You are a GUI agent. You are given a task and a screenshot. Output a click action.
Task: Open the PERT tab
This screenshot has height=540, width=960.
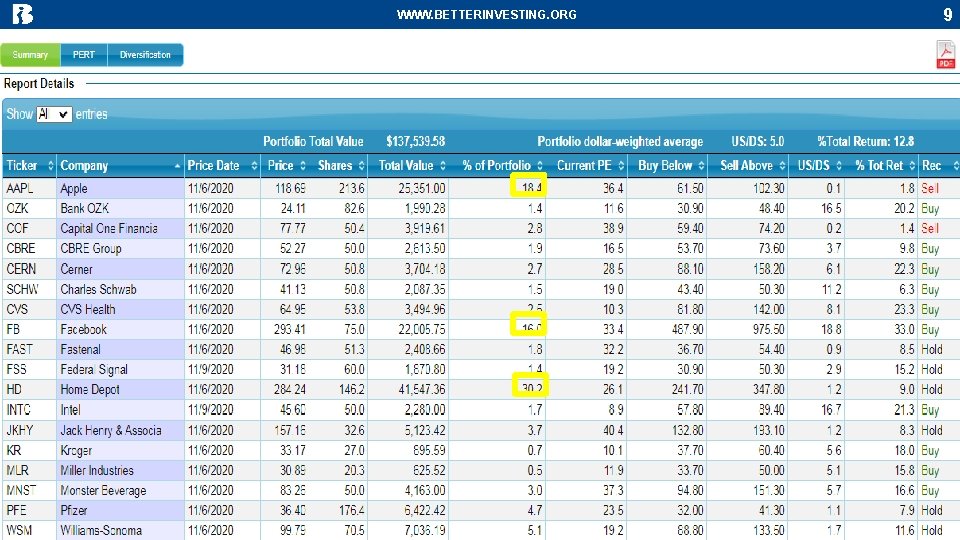click(84, 54)
